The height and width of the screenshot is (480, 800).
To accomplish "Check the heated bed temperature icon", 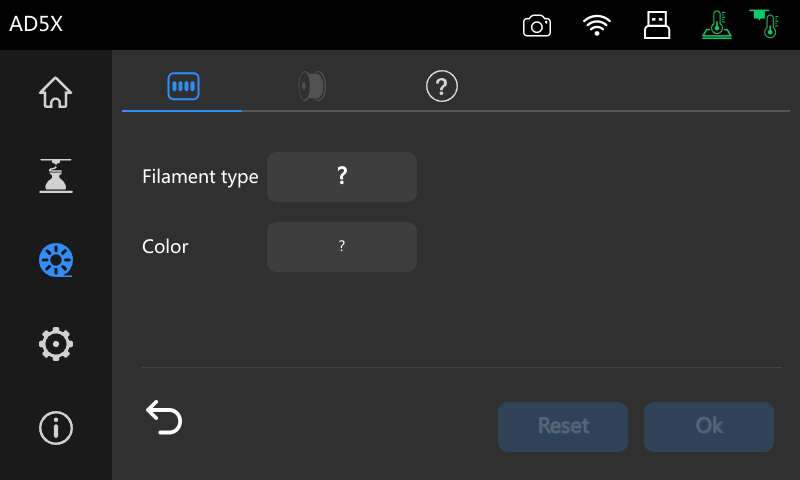I will pyautogui.click(x=717, y=24).
